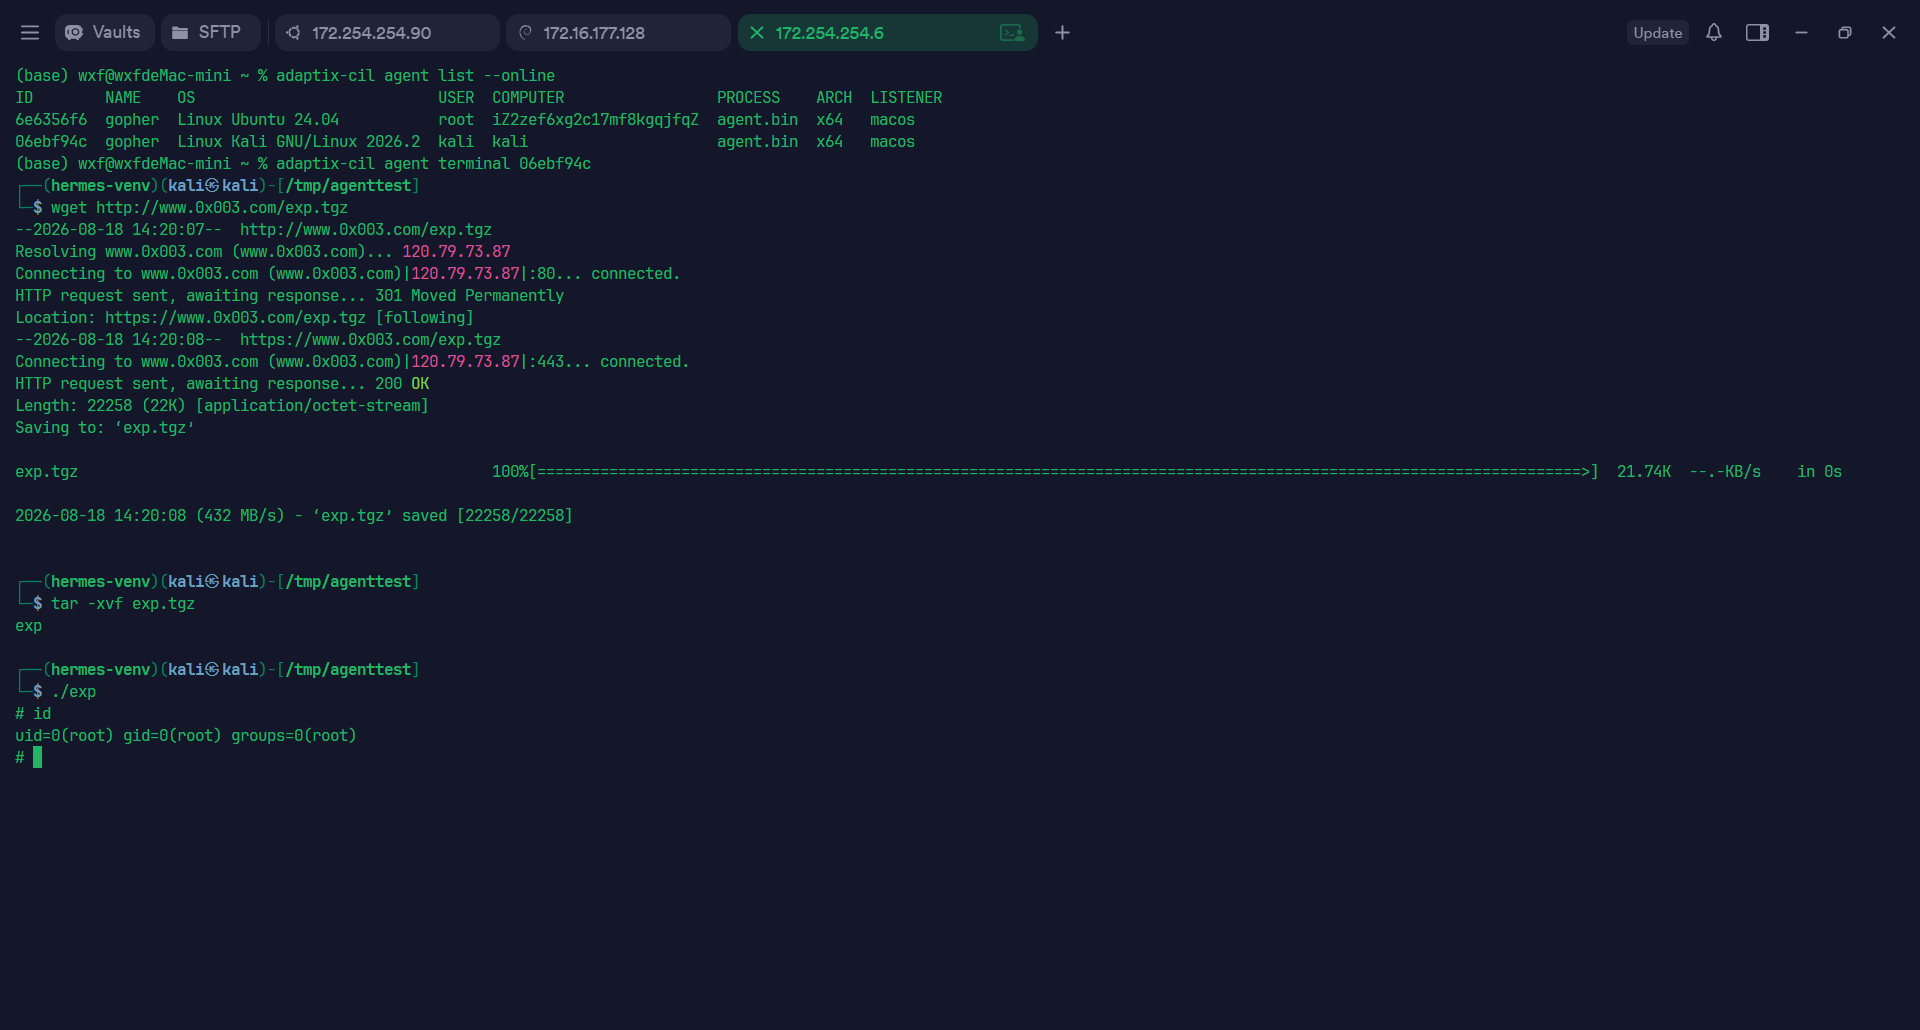
Task: Click the text "Length: 22258 (22K)"
Action: 100,406
